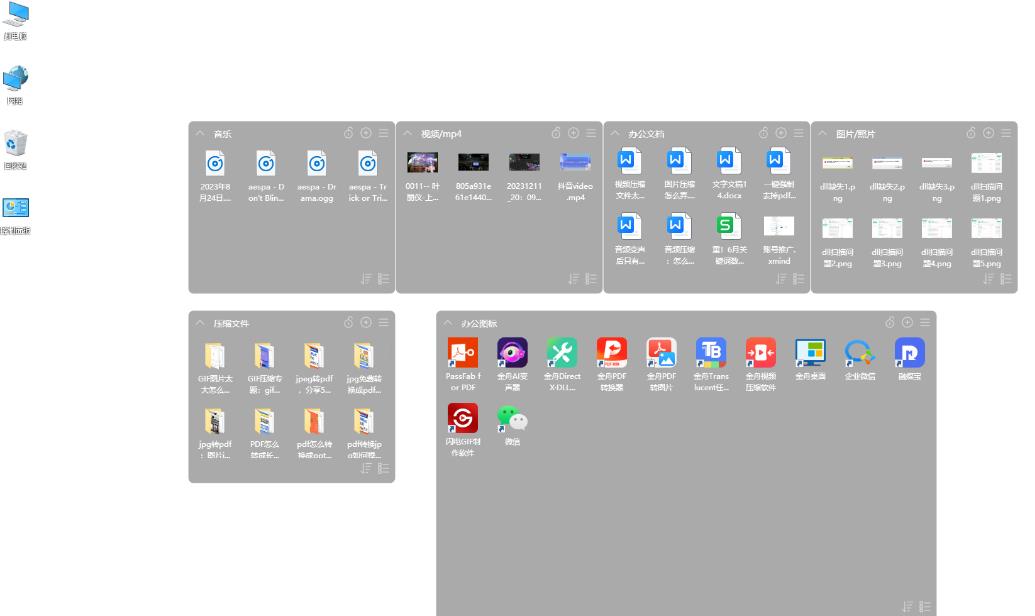Image resolution: width=1035 pixels, height=616 pixels.
Task: Launch 金舟PDF转换器 shortcut
Action: tap(612, 353)
